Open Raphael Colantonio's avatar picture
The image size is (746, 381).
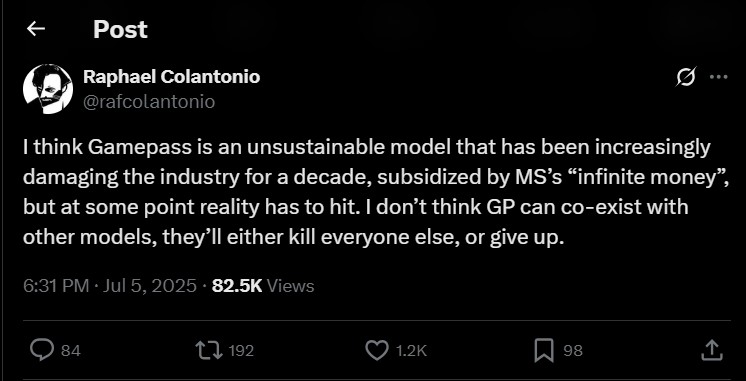tap(48, 89)
